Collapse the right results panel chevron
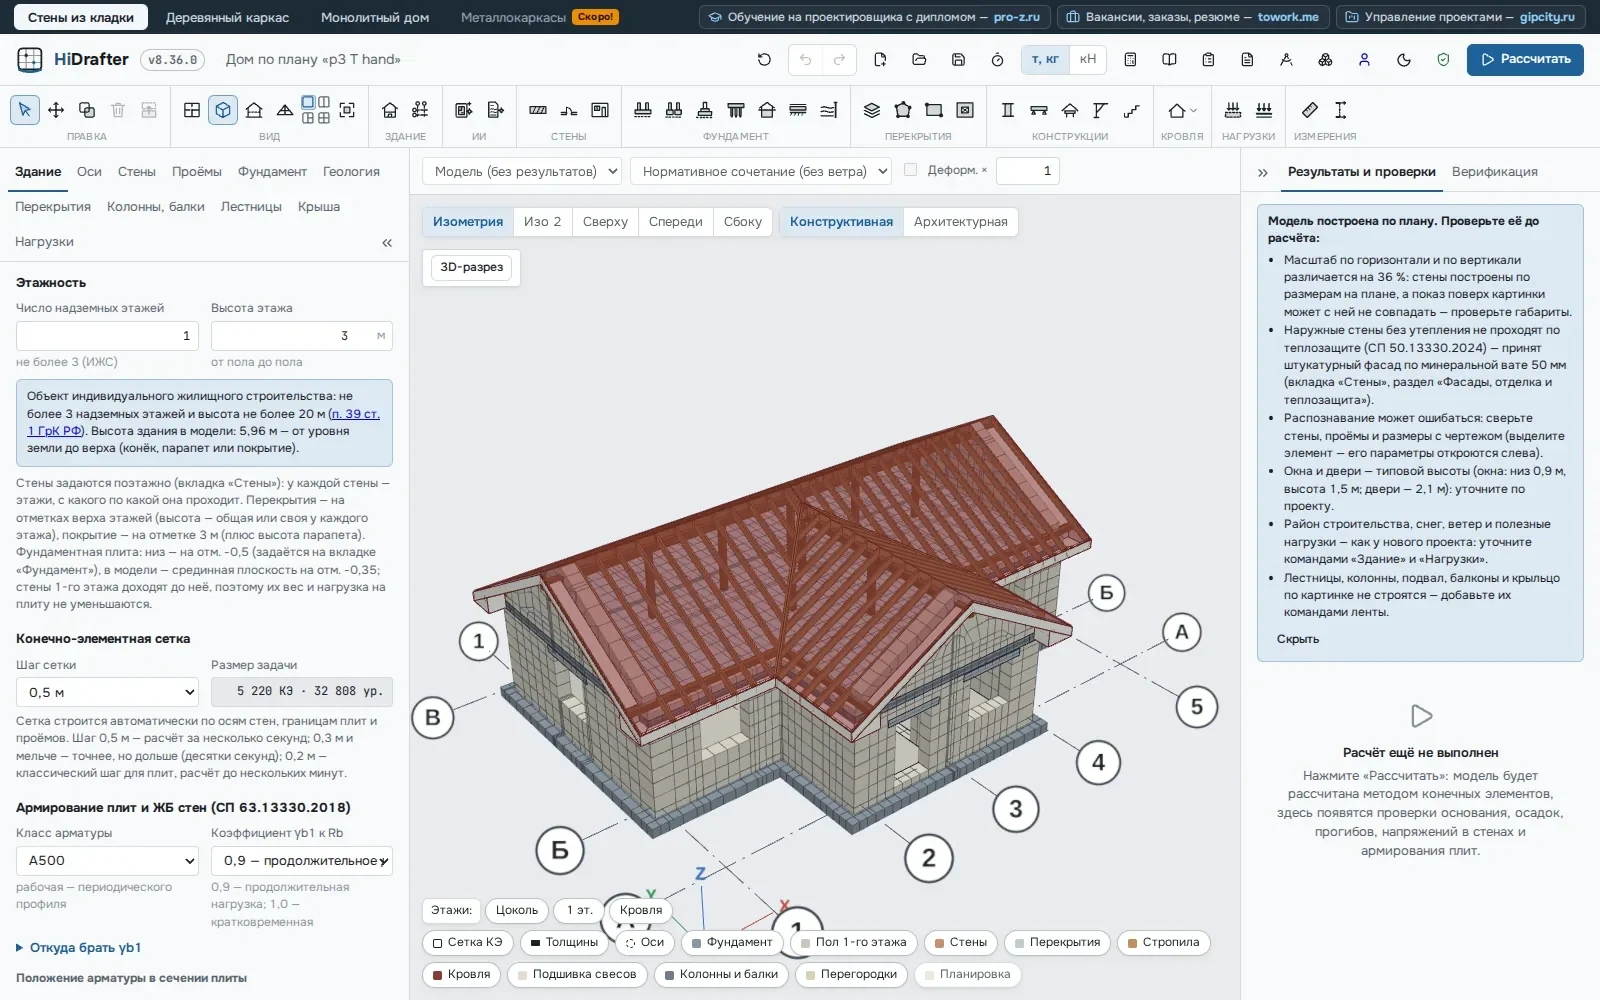The image size is (1600, 1000). click(x=1263, y=172)
